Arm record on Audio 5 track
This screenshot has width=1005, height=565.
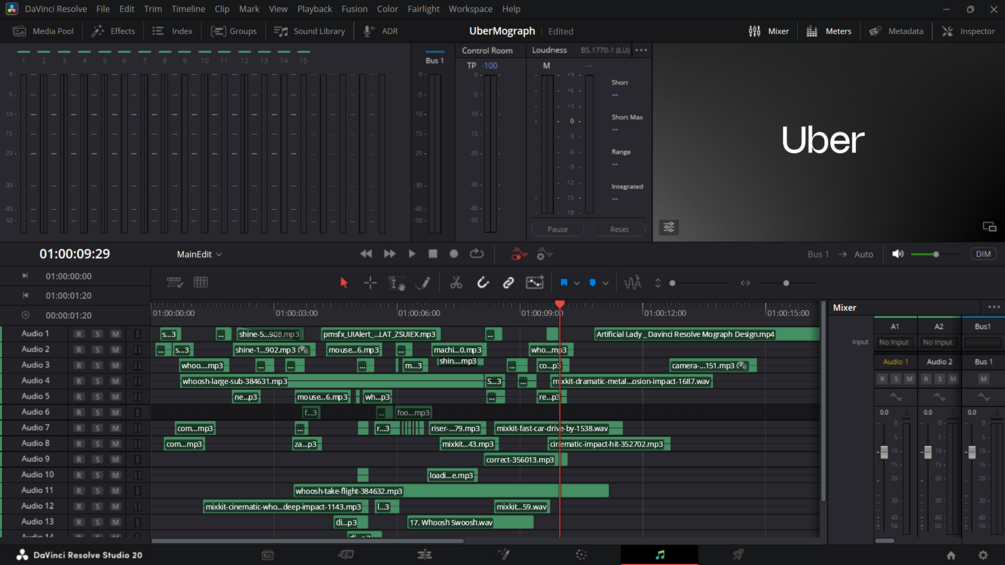coord(78,397)
